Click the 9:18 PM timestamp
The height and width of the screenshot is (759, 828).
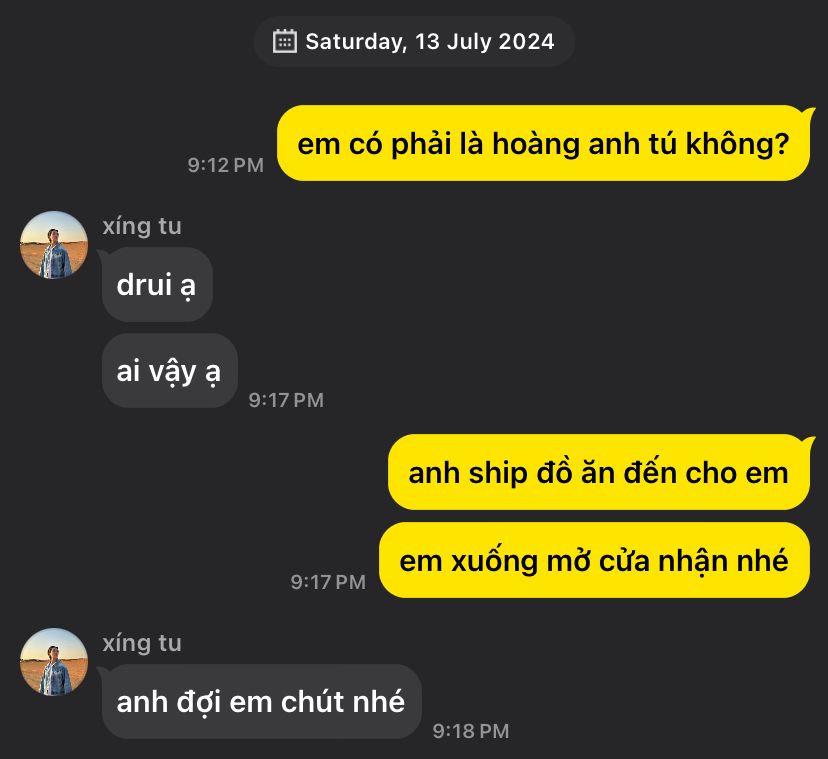click(471, 731)
